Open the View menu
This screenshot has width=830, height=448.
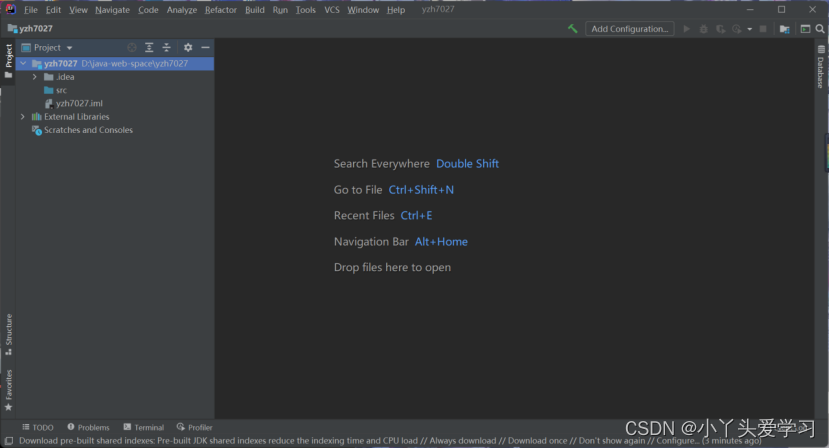[x=78, y=10]
